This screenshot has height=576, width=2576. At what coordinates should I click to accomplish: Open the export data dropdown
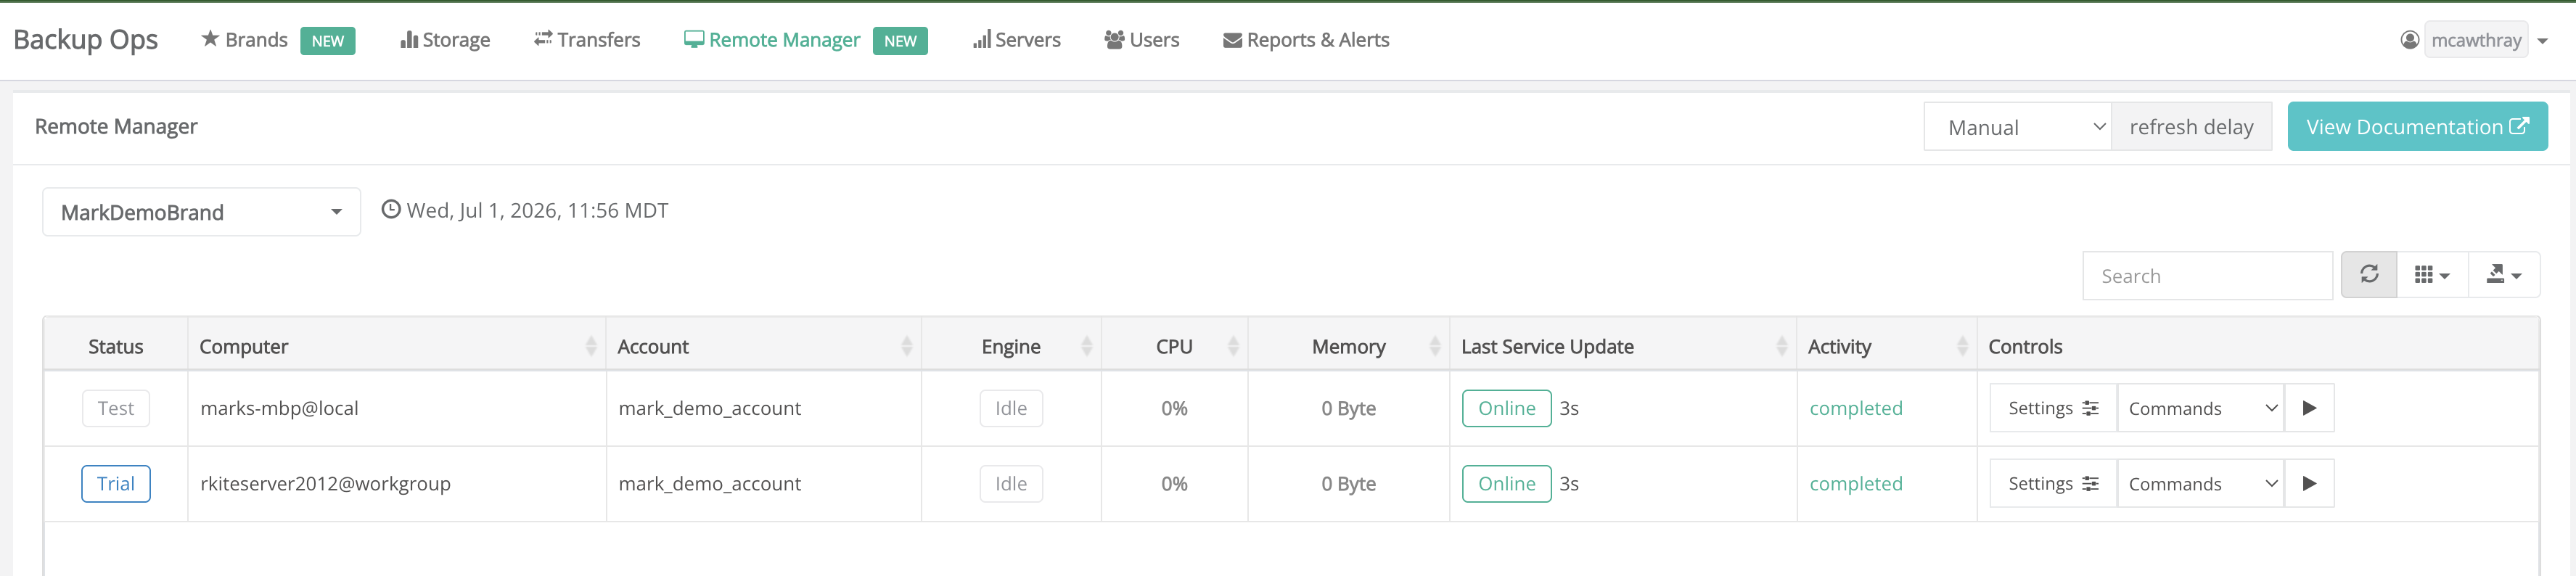pyautogui.click(x=2504, y=274)
